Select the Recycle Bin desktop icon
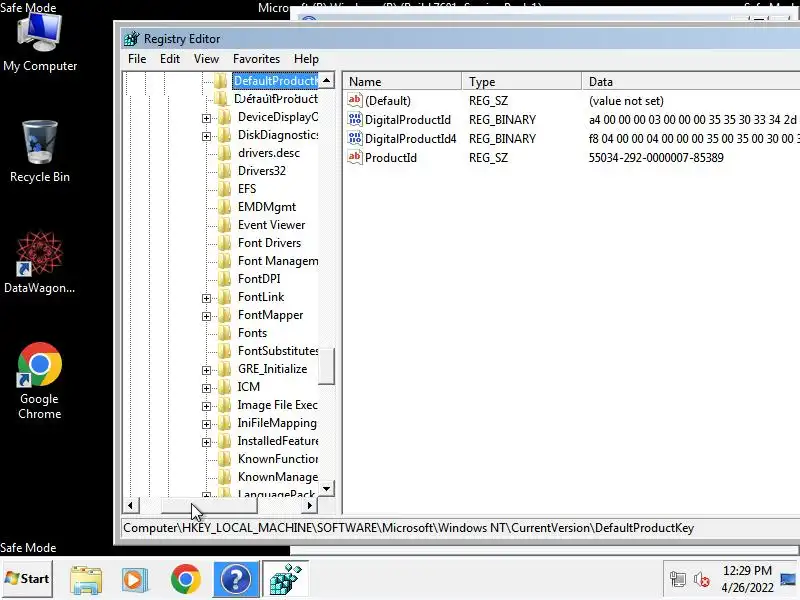 (40, 152)
